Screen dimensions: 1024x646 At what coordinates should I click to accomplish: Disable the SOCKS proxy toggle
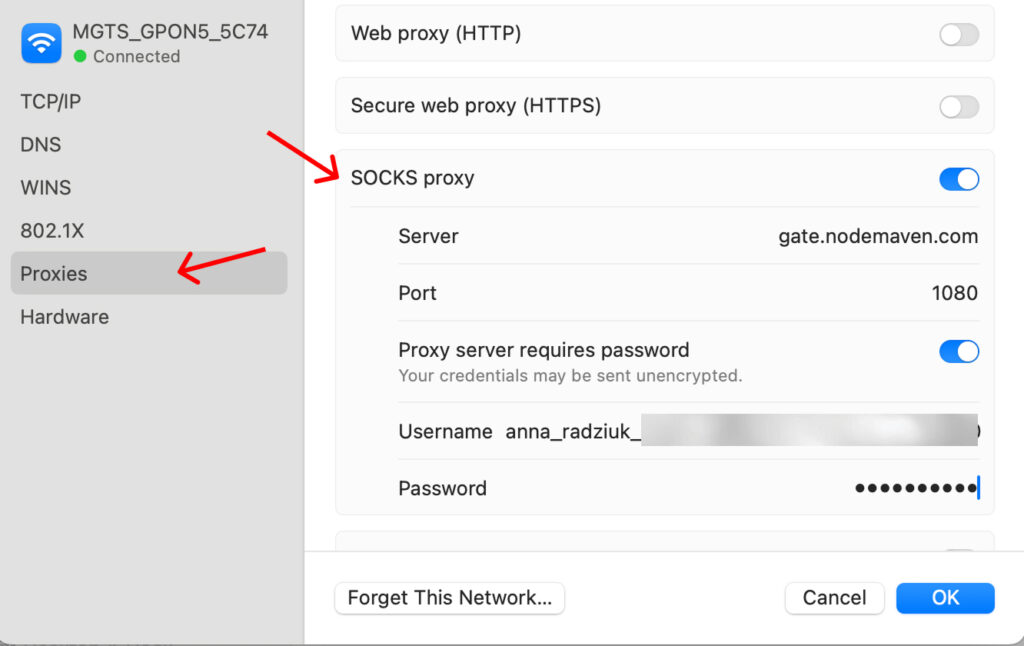[958, 179]
